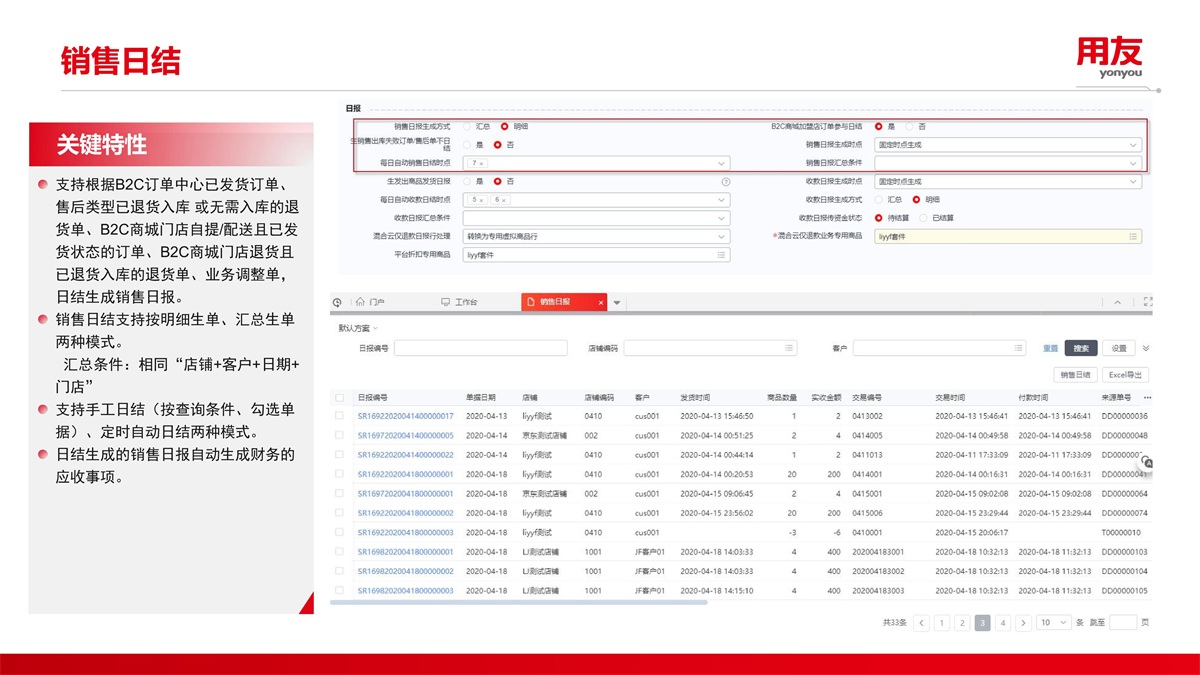This screenshot has width=1200, height=675.
Task: Open the 混合云仅退款日报行处理 dropdown
Action: [721, 237]
